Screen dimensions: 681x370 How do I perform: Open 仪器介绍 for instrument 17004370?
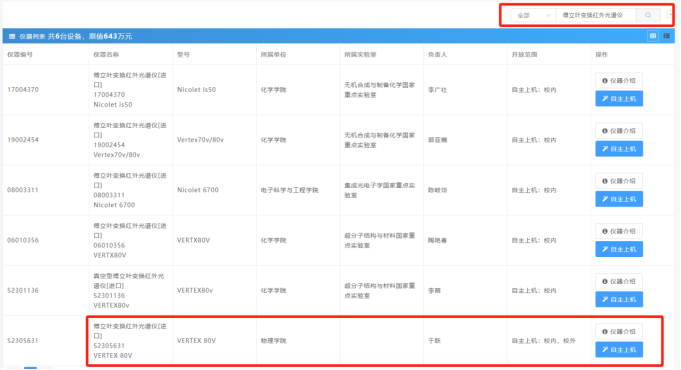619,81
